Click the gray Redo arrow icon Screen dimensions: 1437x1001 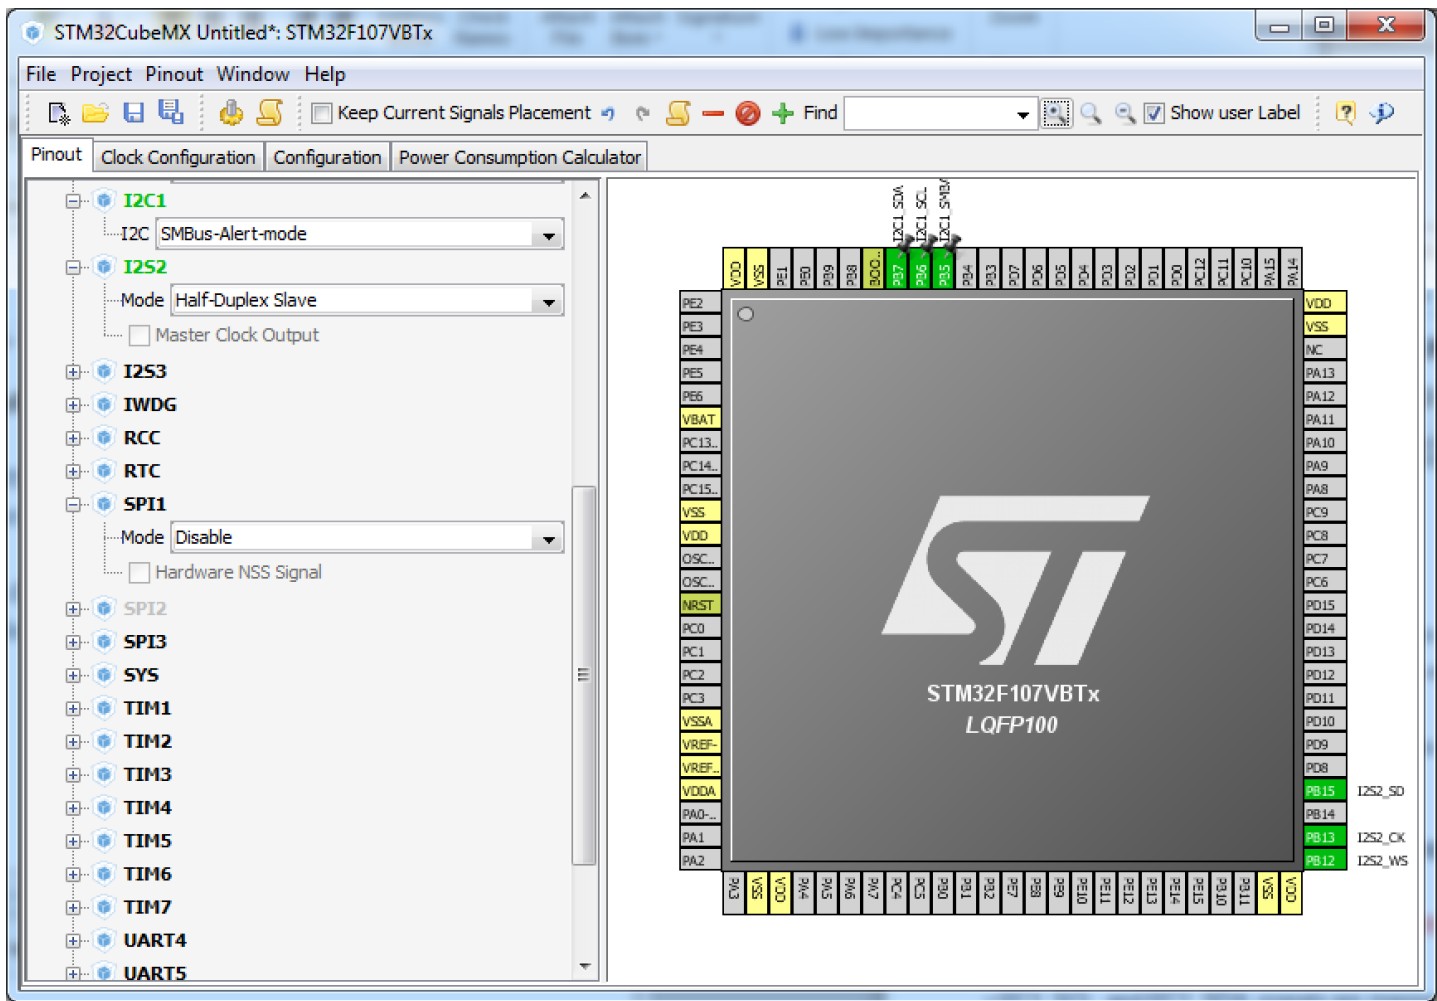643,113
